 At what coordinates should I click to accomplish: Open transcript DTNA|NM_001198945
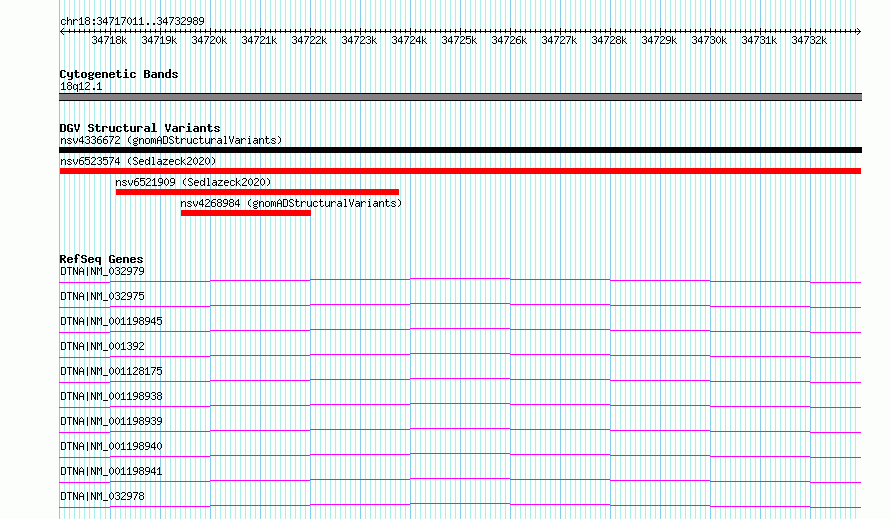111,321
